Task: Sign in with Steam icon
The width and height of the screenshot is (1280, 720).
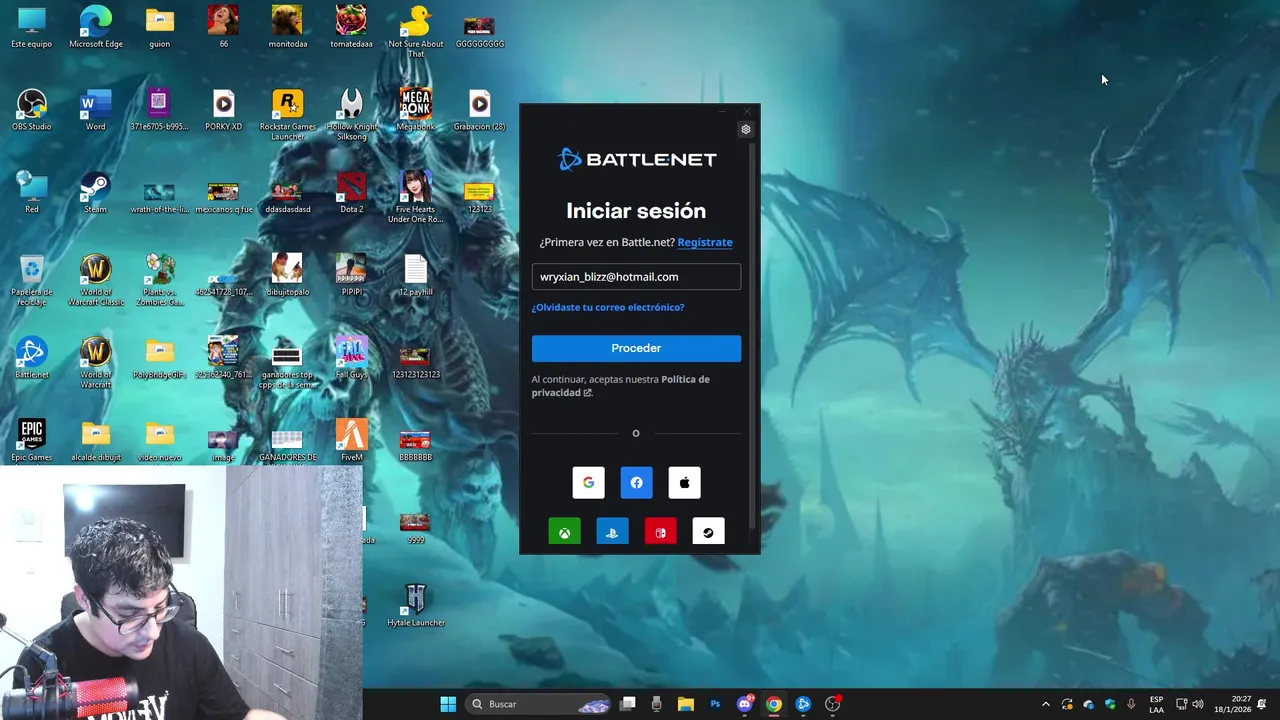Action: pos(708,532)
